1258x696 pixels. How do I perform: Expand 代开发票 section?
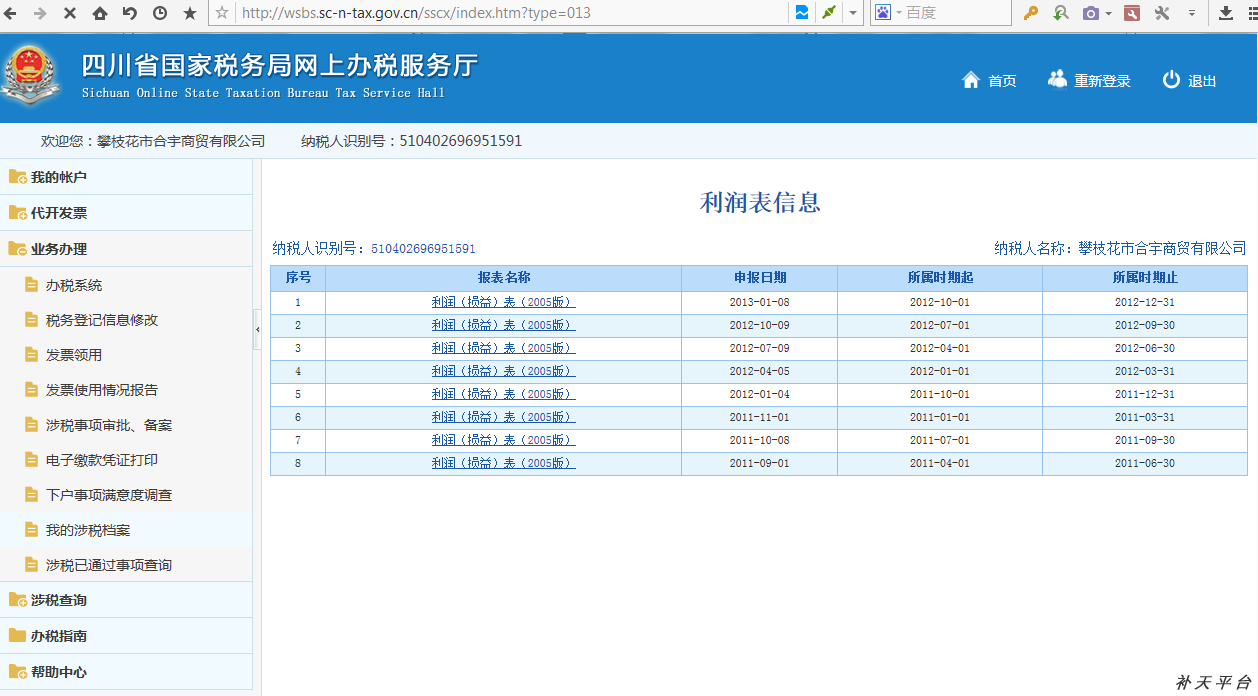126,213
